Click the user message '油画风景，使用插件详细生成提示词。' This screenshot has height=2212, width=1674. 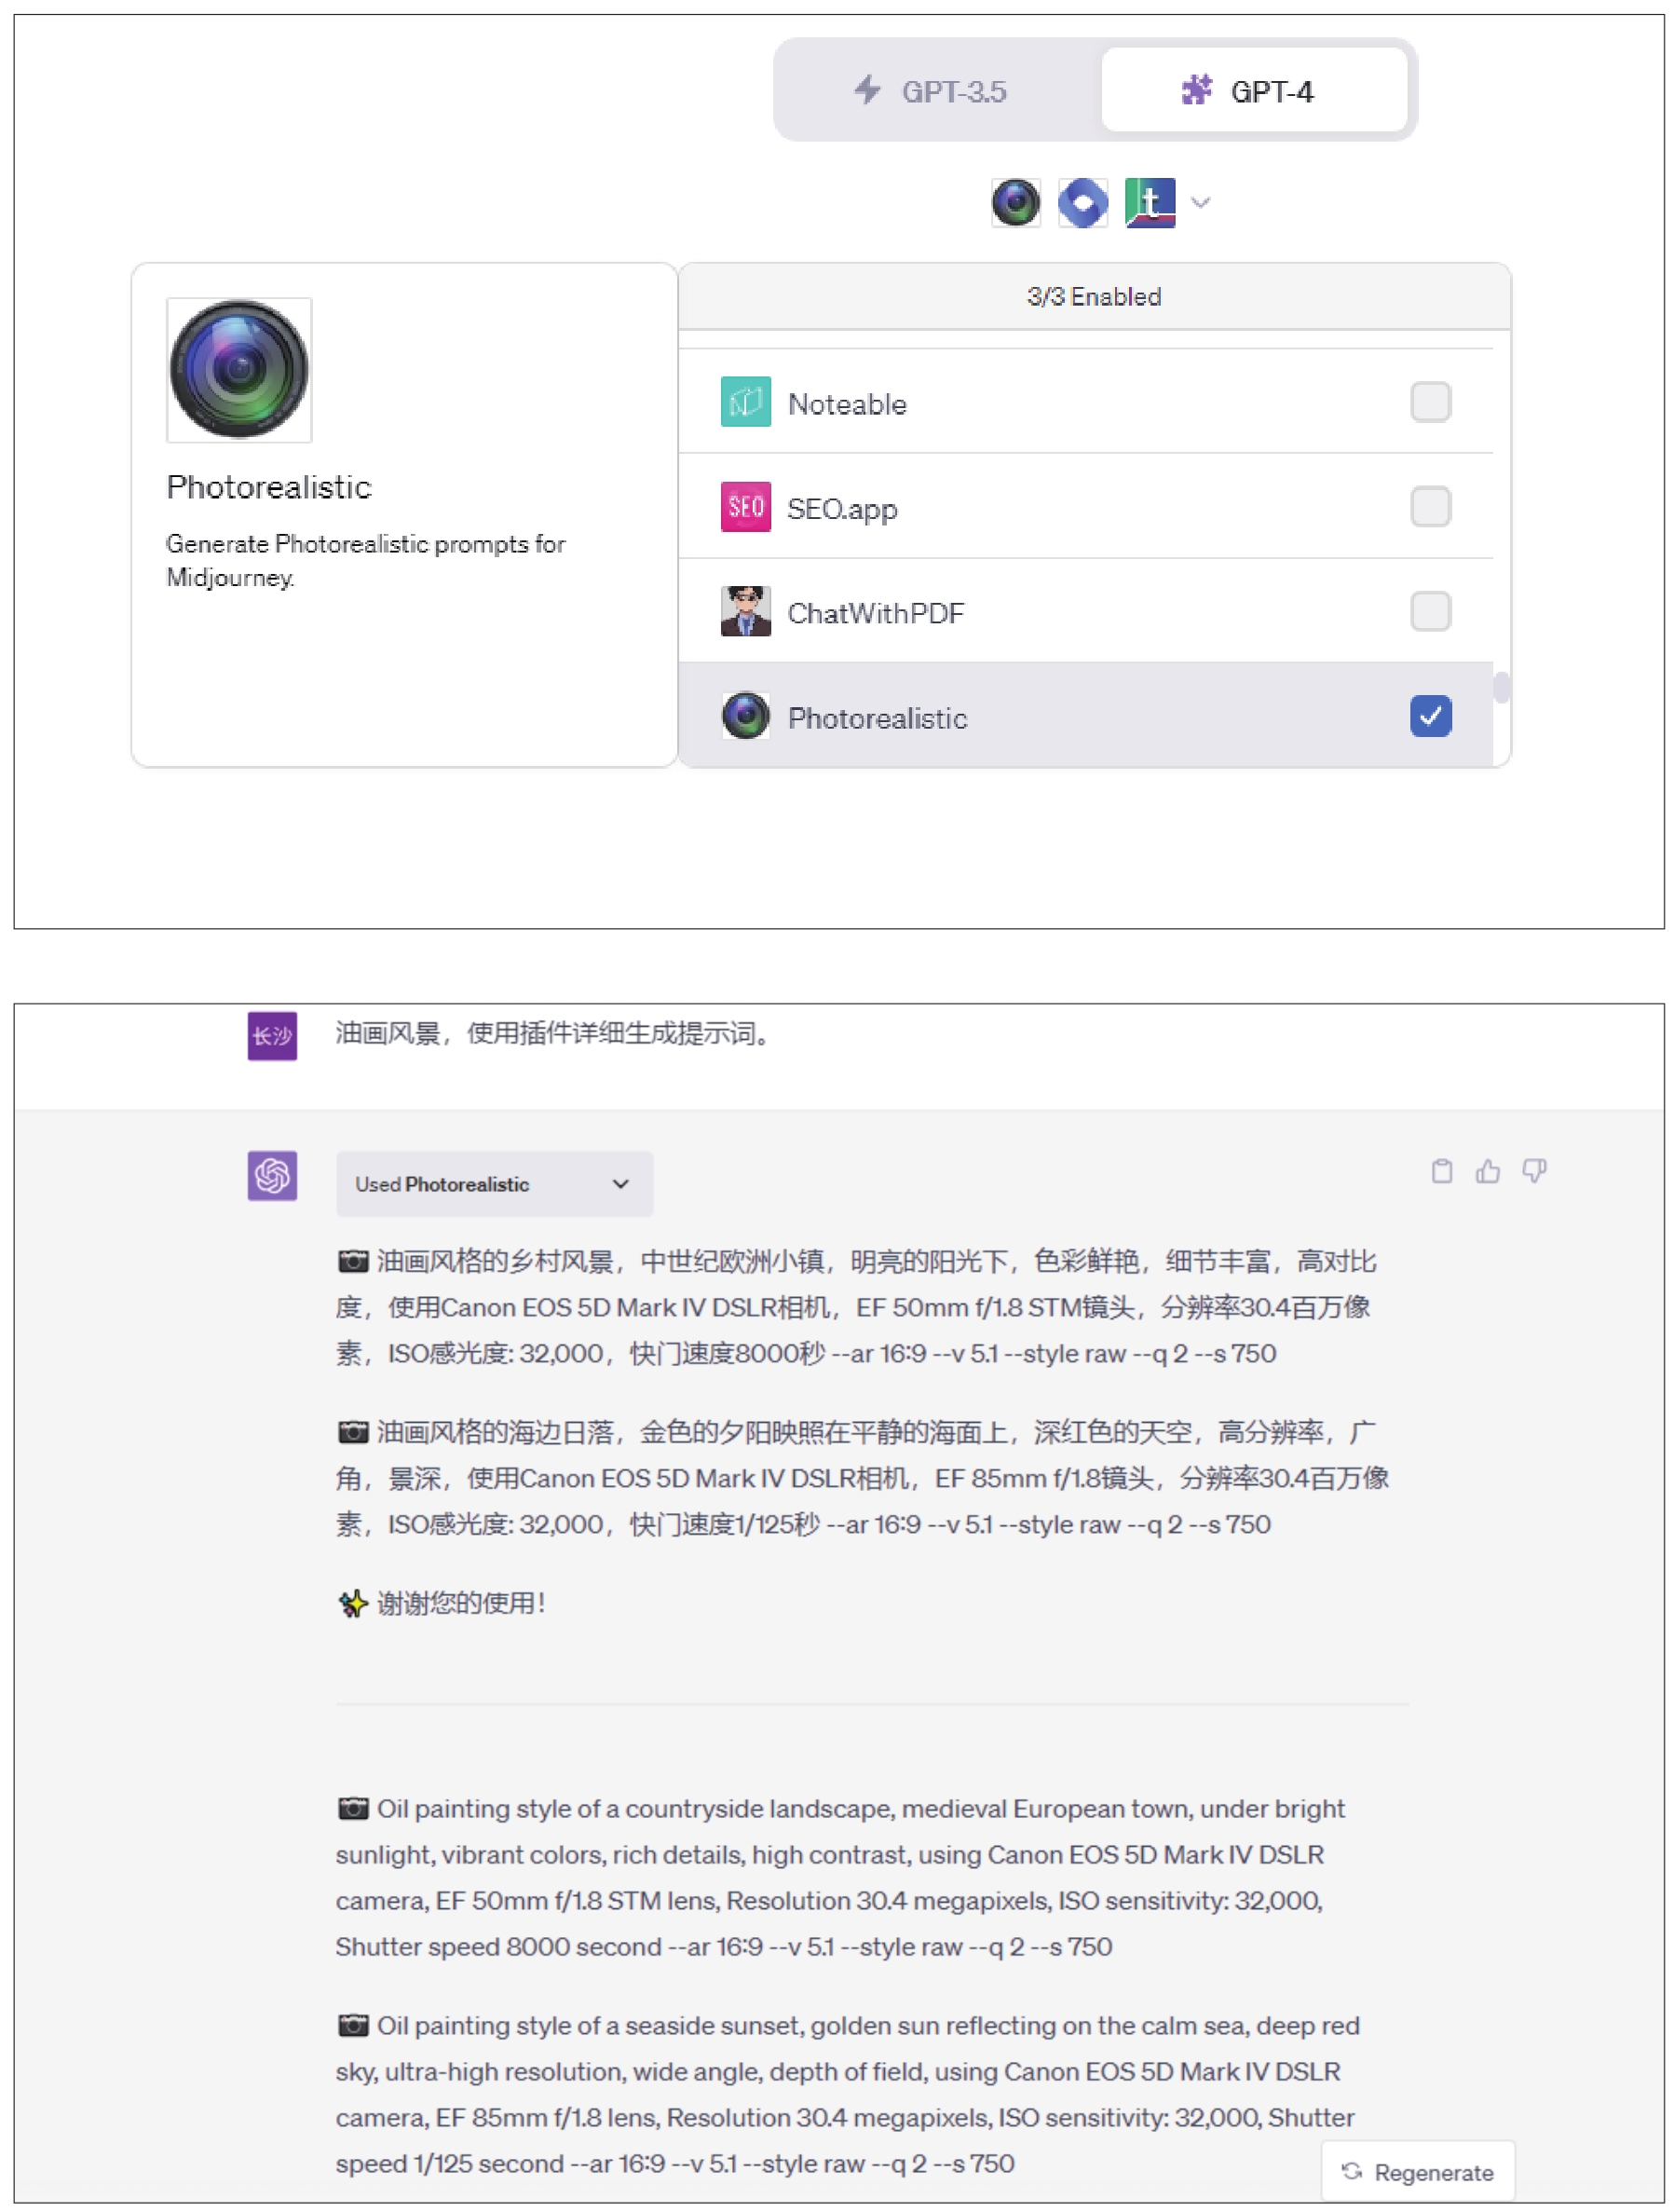(555, 1033)
